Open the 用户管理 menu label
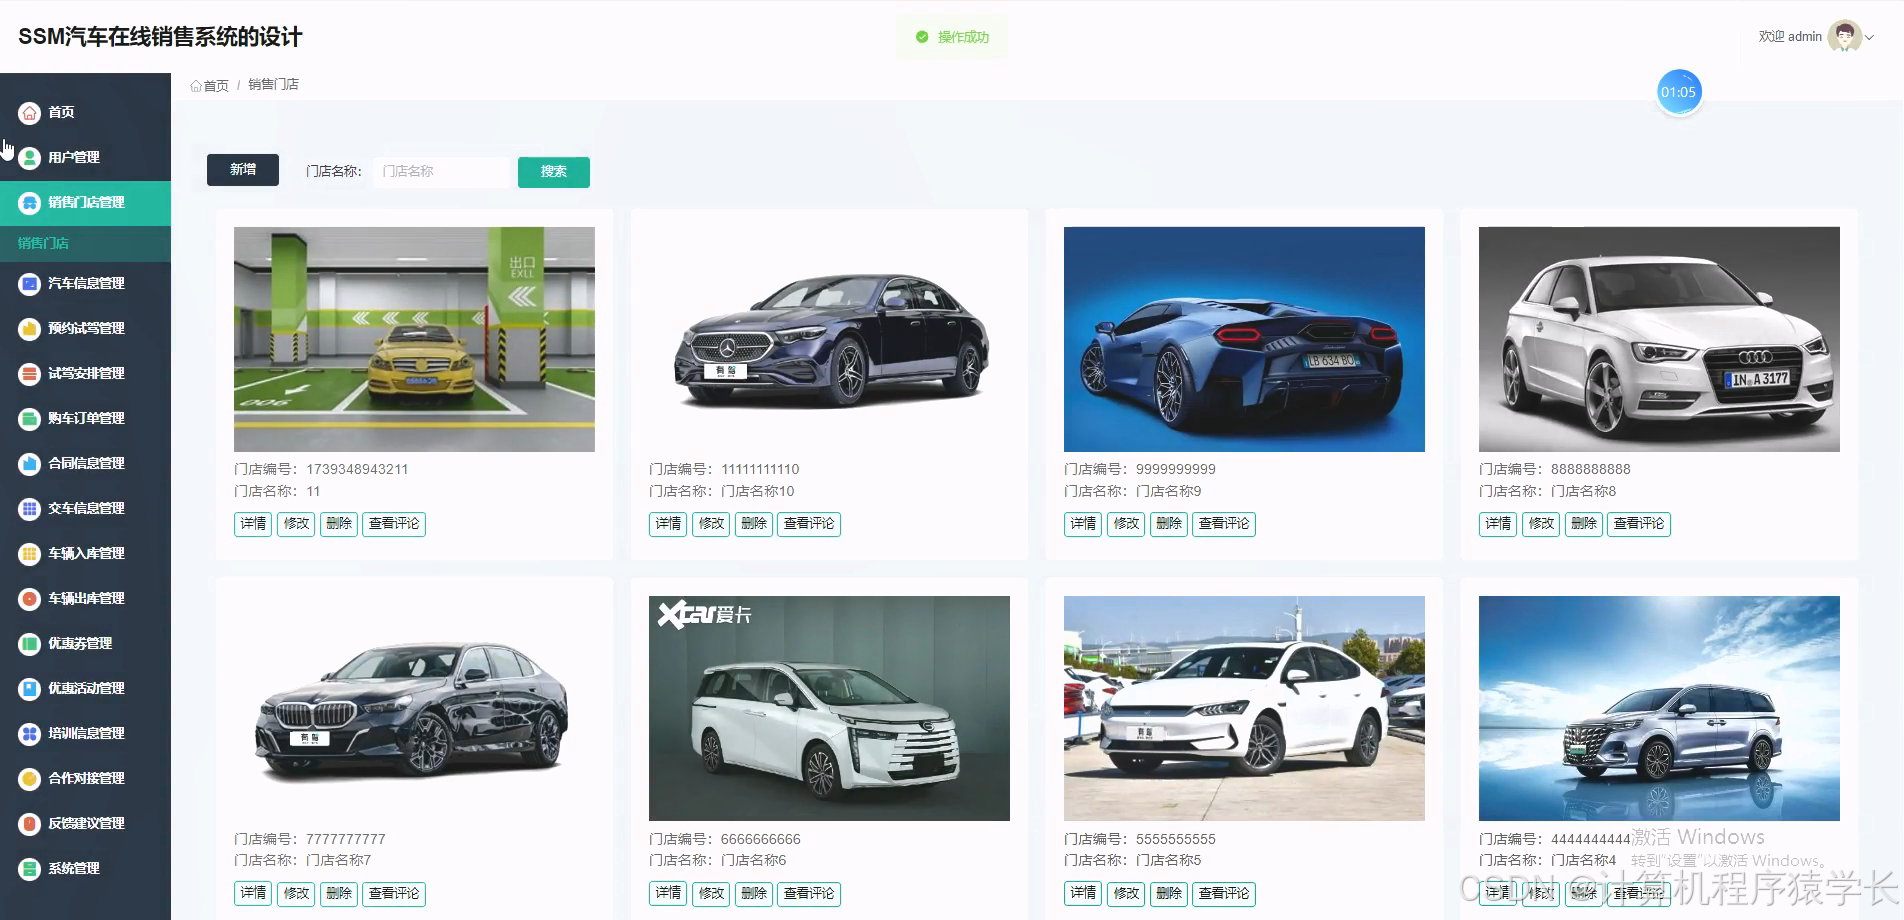The height and width of the screenshot is (920, 1904). pyautogui.click(x=74, y=158)
